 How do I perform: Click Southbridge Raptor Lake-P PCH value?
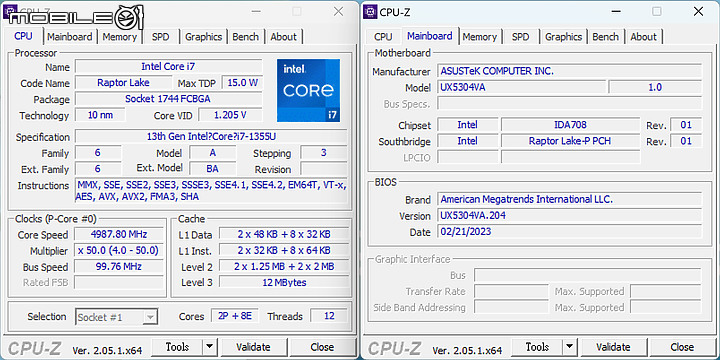(x=570, y=141)
